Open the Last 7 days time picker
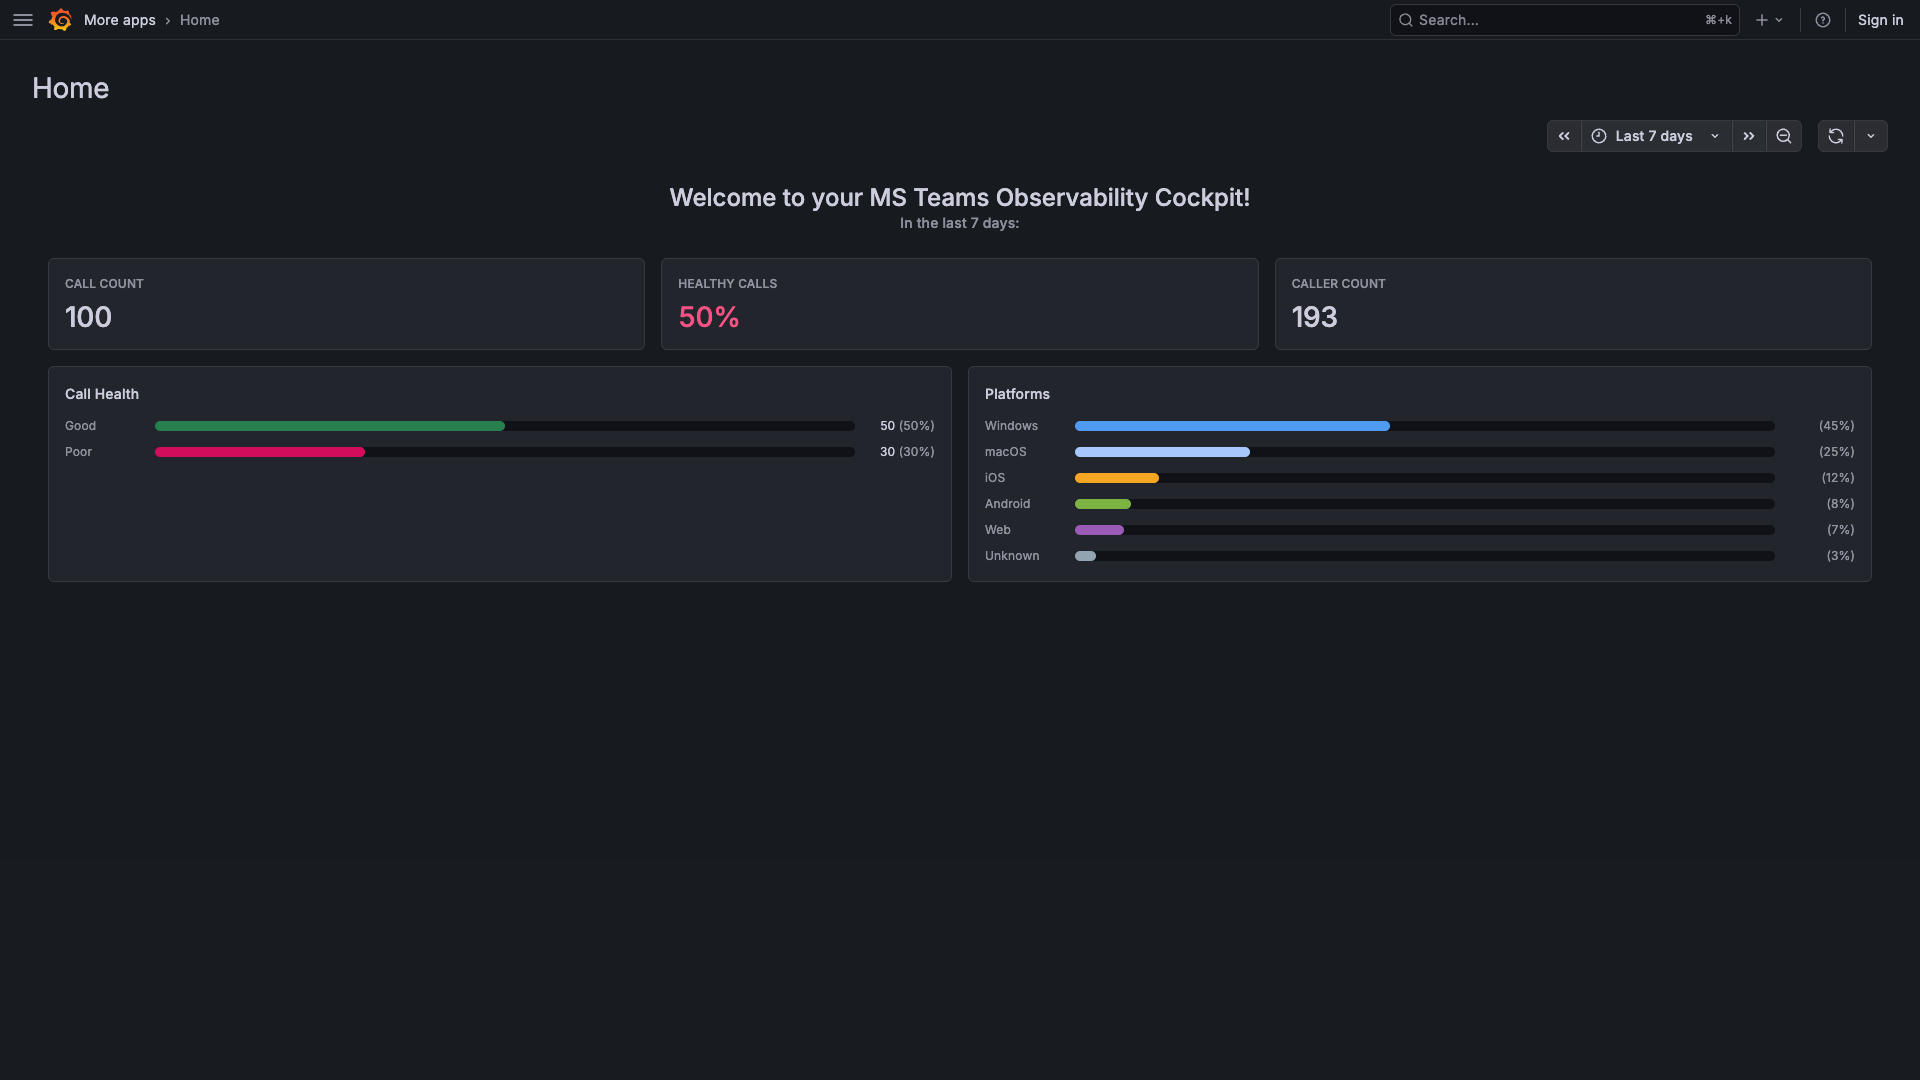 [1655, 136]
